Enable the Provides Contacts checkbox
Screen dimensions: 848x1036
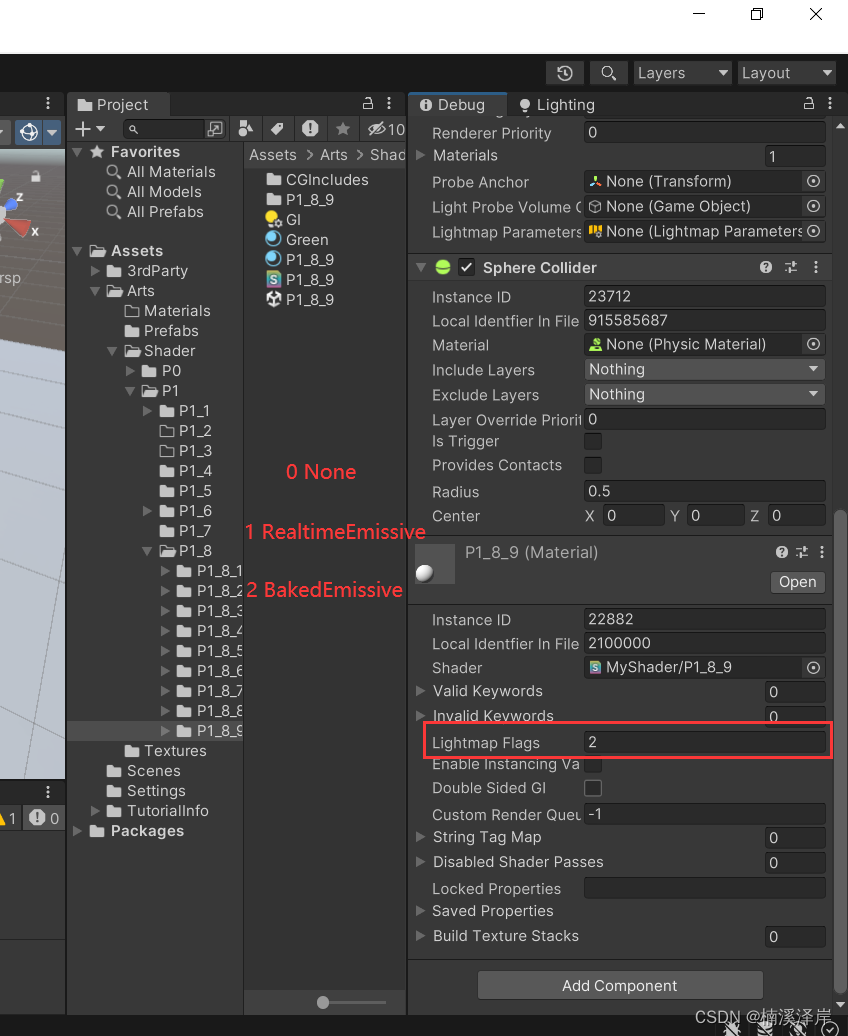pyautogui.click(x=592, y=465)
